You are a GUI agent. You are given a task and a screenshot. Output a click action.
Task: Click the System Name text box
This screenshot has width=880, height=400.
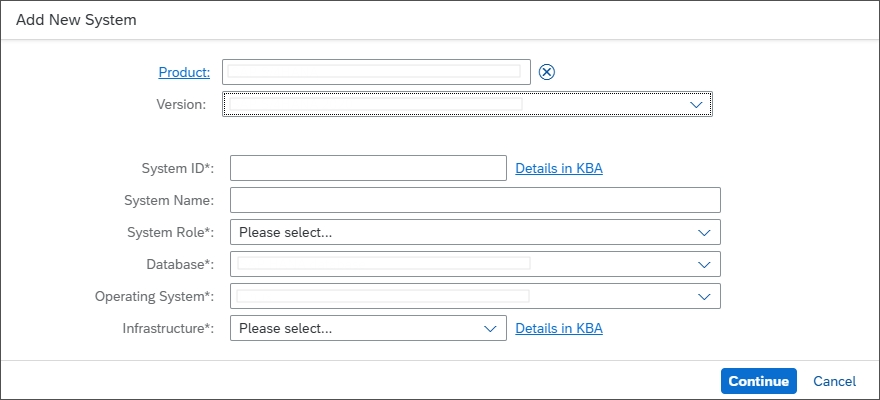click(475, 200)
